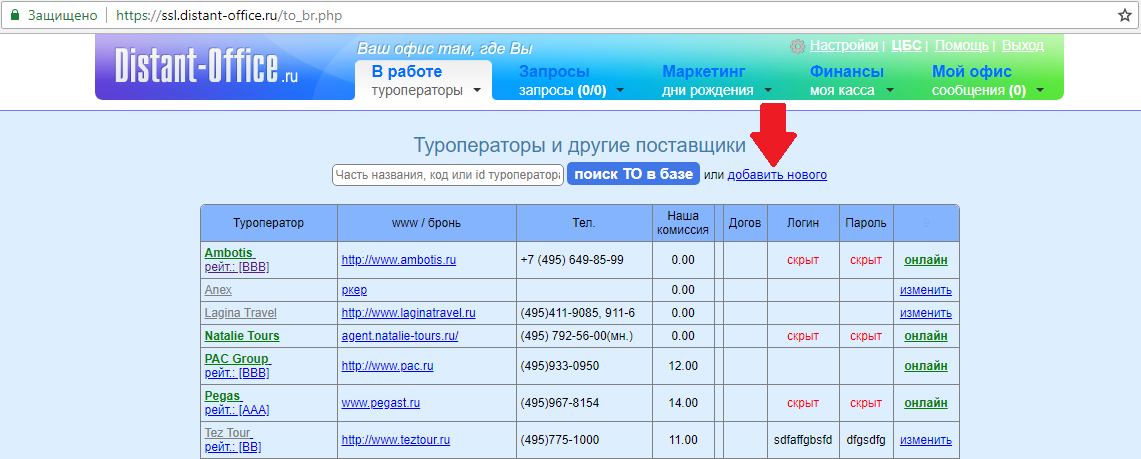Open the Настройки link
Image resolution: width=1141 pixels, height=459 pixels.
coord(843,45)
